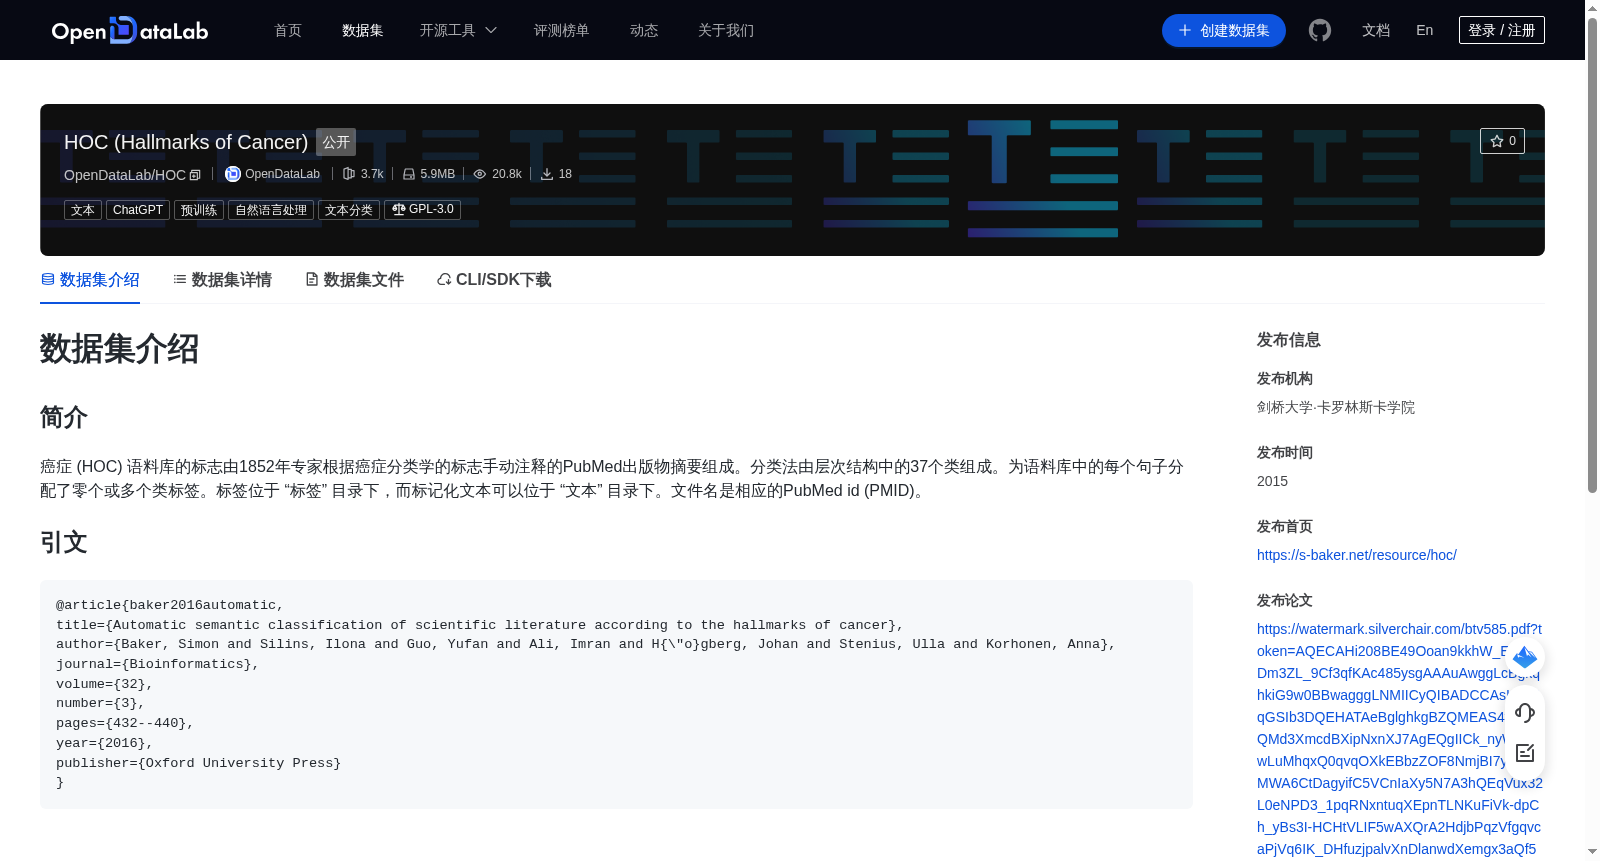Click the 2015 release year text

coord(1272,481)
